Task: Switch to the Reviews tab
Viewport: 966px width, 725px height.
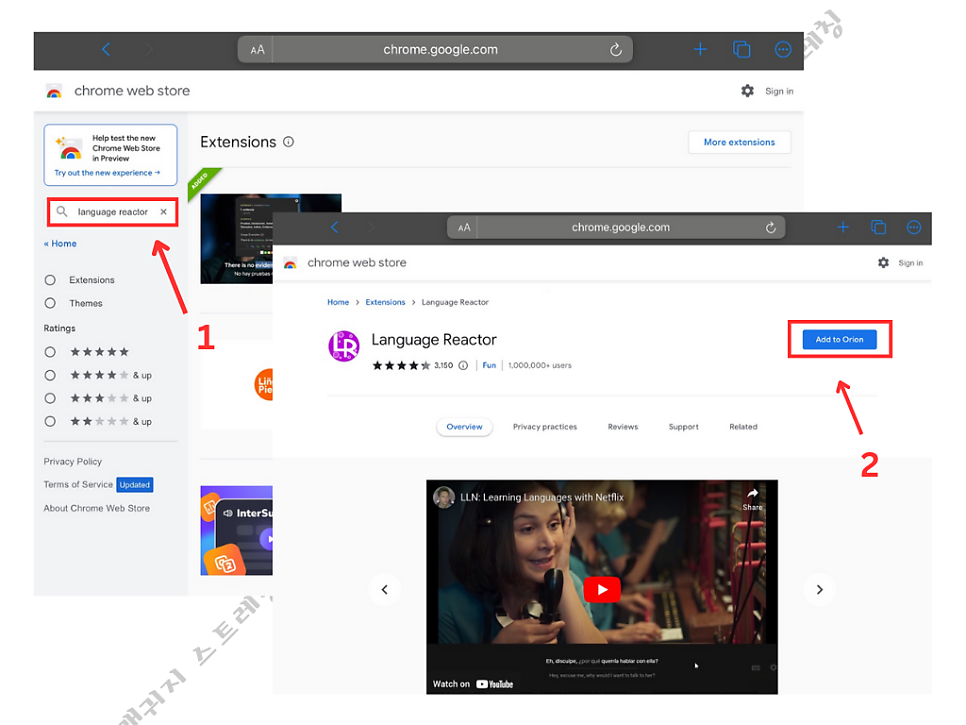Action: tap(623, 427)
